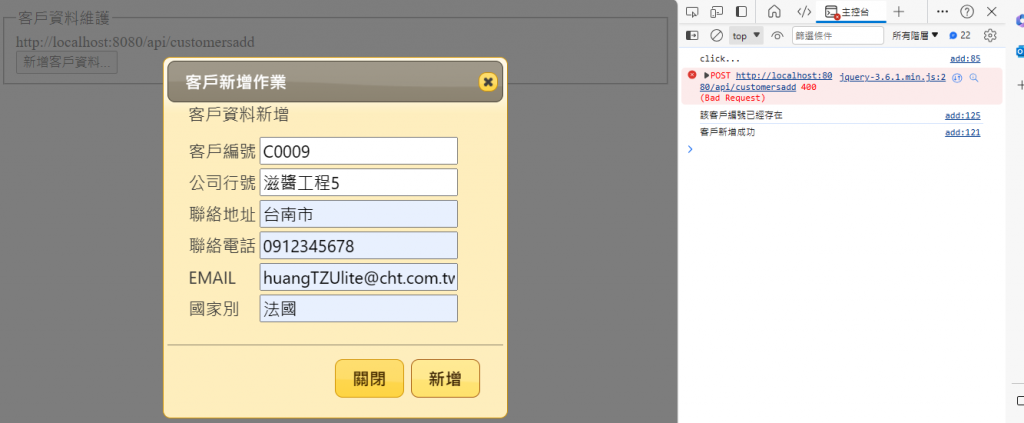The width and height of the screenshot is (1024, 423).
Task: Open the 22 issues counter badge
Action: pos(959,35)
